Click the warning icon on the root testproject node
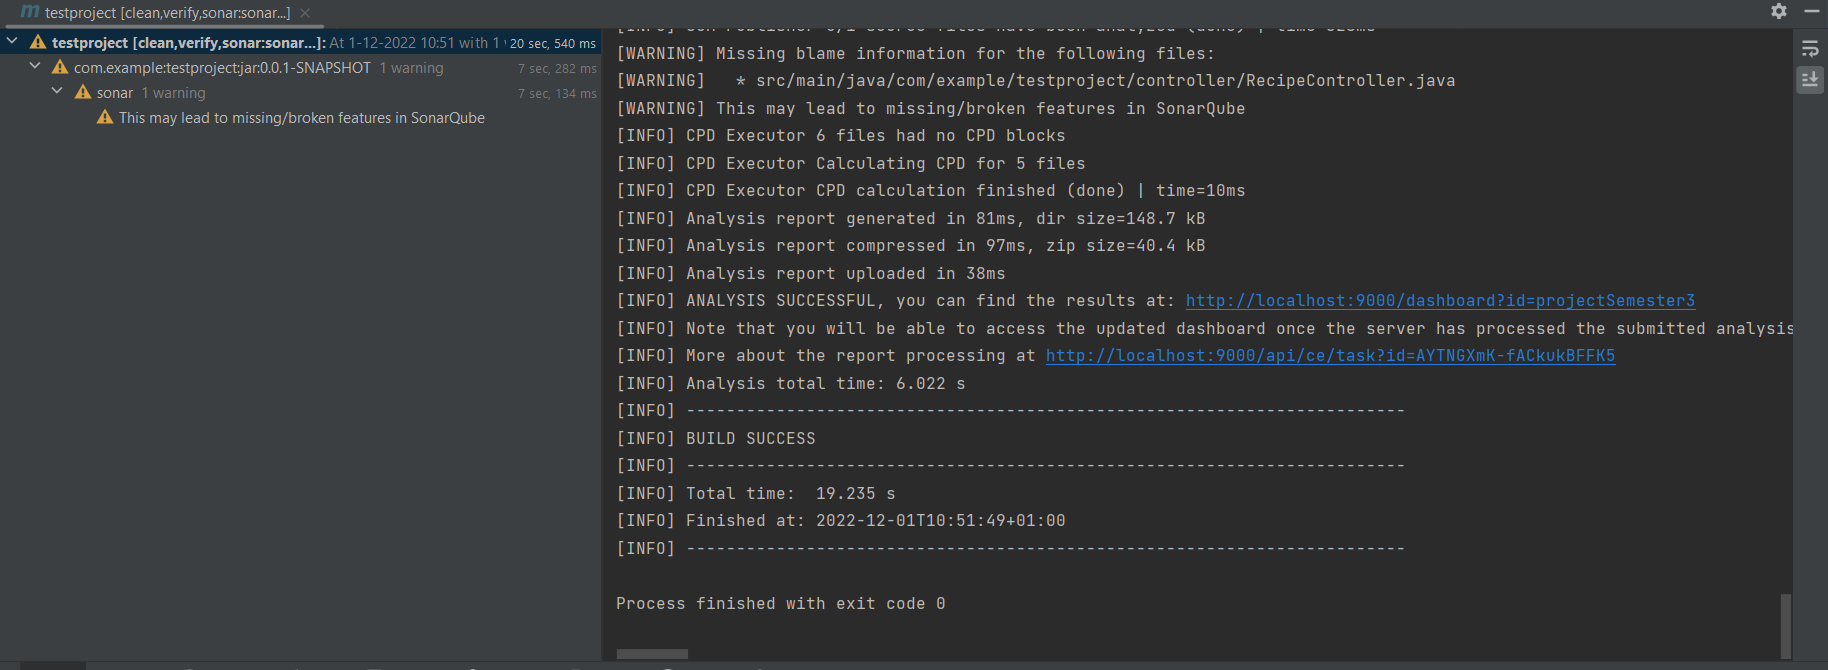 point(36,43)
